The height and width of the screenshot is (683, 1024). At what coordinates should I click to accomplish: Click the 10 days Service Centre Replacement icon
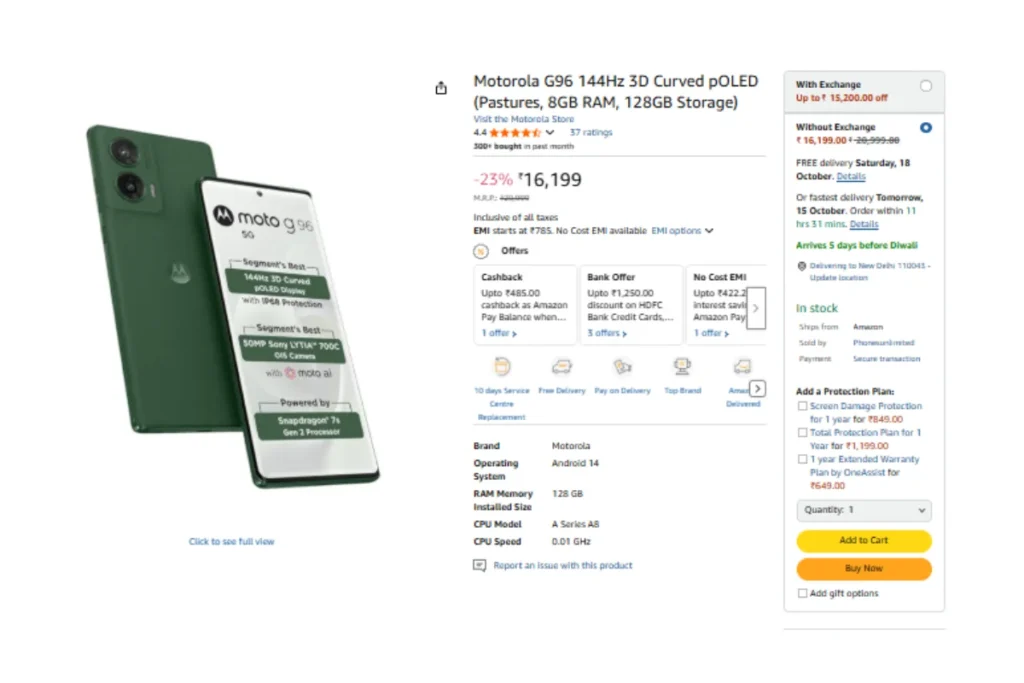[x=502, y=366]
